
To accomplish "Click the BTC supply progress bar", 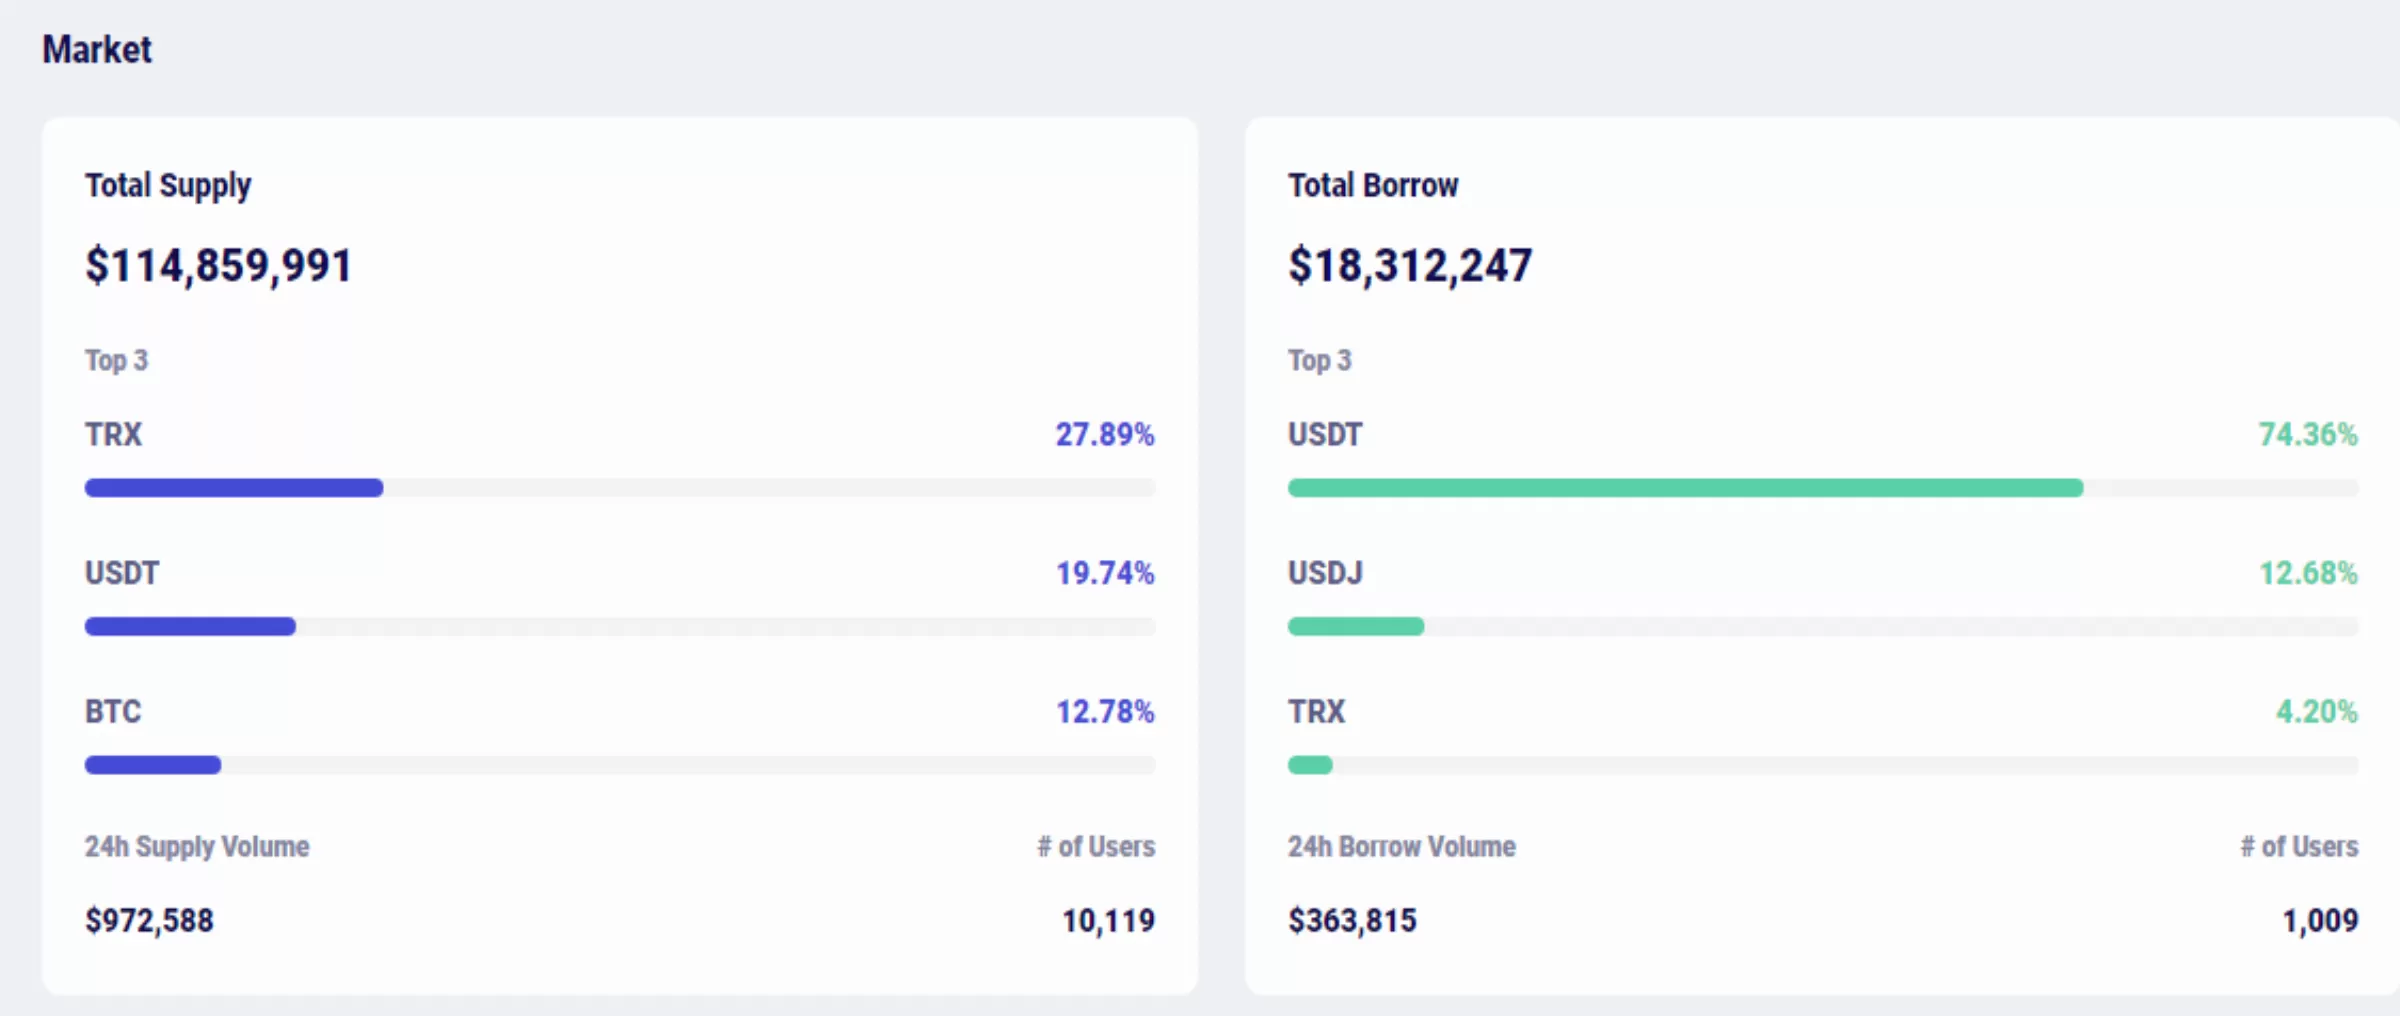I will pyautogui.click(x=620, y=765).
